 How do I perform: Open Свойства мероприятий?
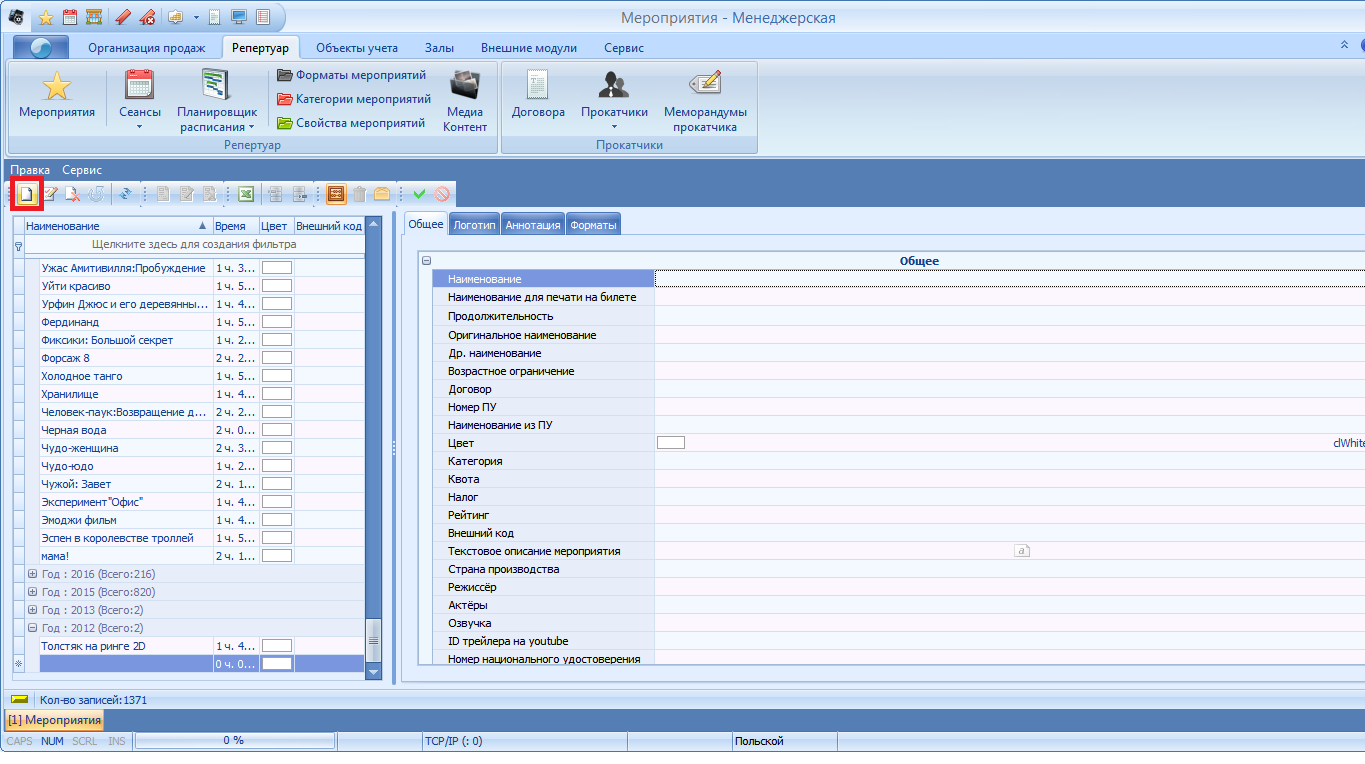click(x=351, y=123)
